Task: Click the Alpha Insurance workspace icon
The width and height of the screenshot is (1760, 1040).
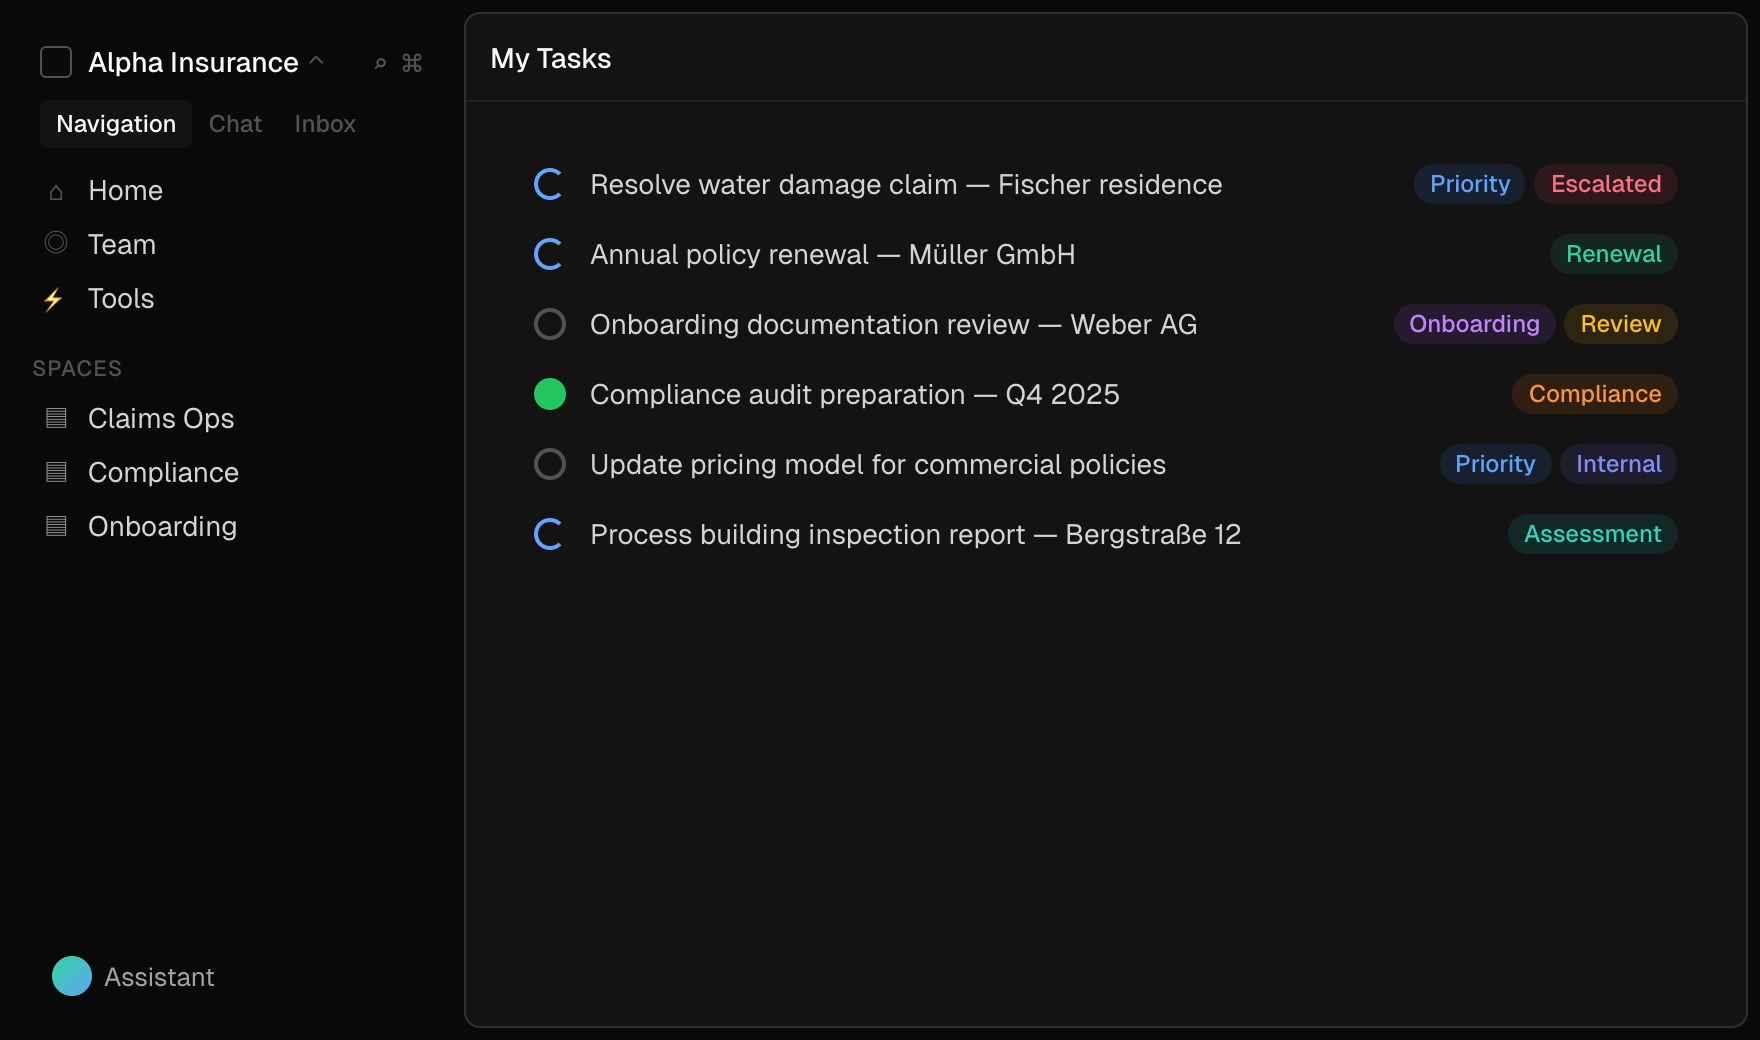Action: click(55, 62)
